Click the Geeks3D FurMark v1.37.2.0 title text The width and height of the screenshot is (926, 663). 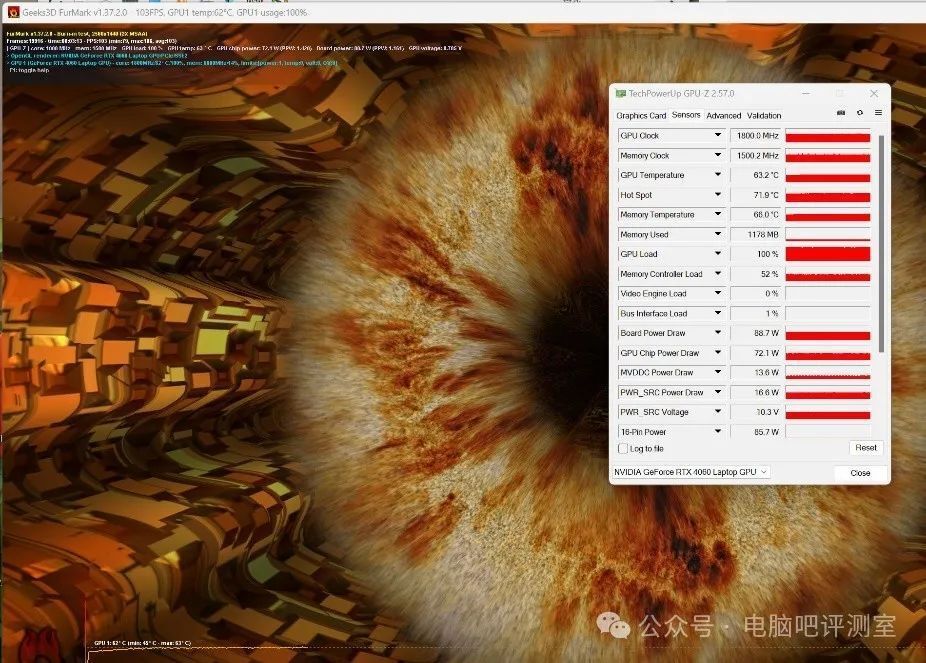(x=74, y=12)
